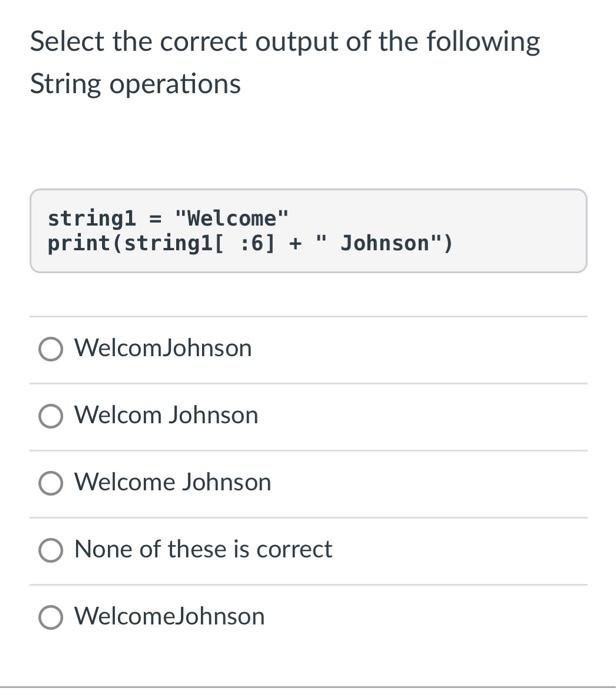Choose the 'Welcom Johnson' radio option
Image resolution: width=616 pixels, height=700 pixels.
pos(50,416)
